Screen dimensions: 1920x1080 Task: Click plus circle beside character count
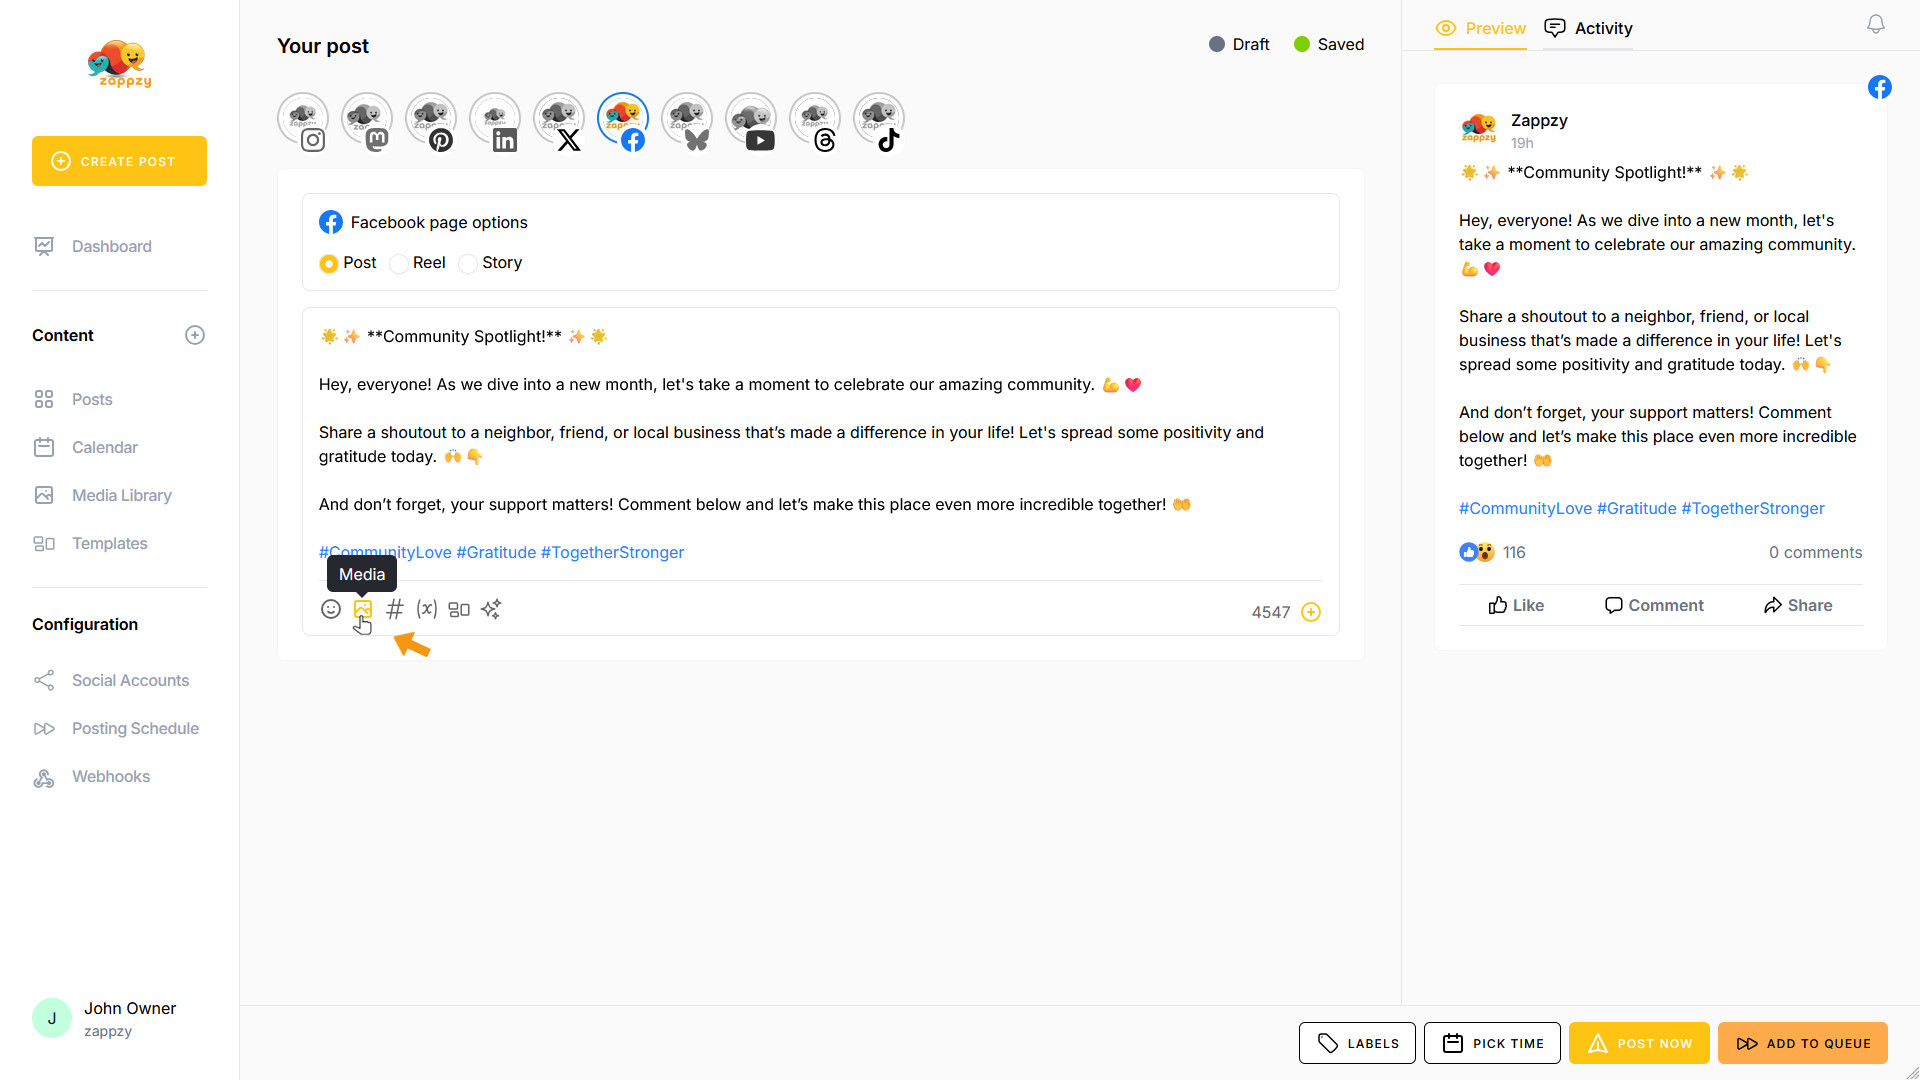[x=1311, y=612]
